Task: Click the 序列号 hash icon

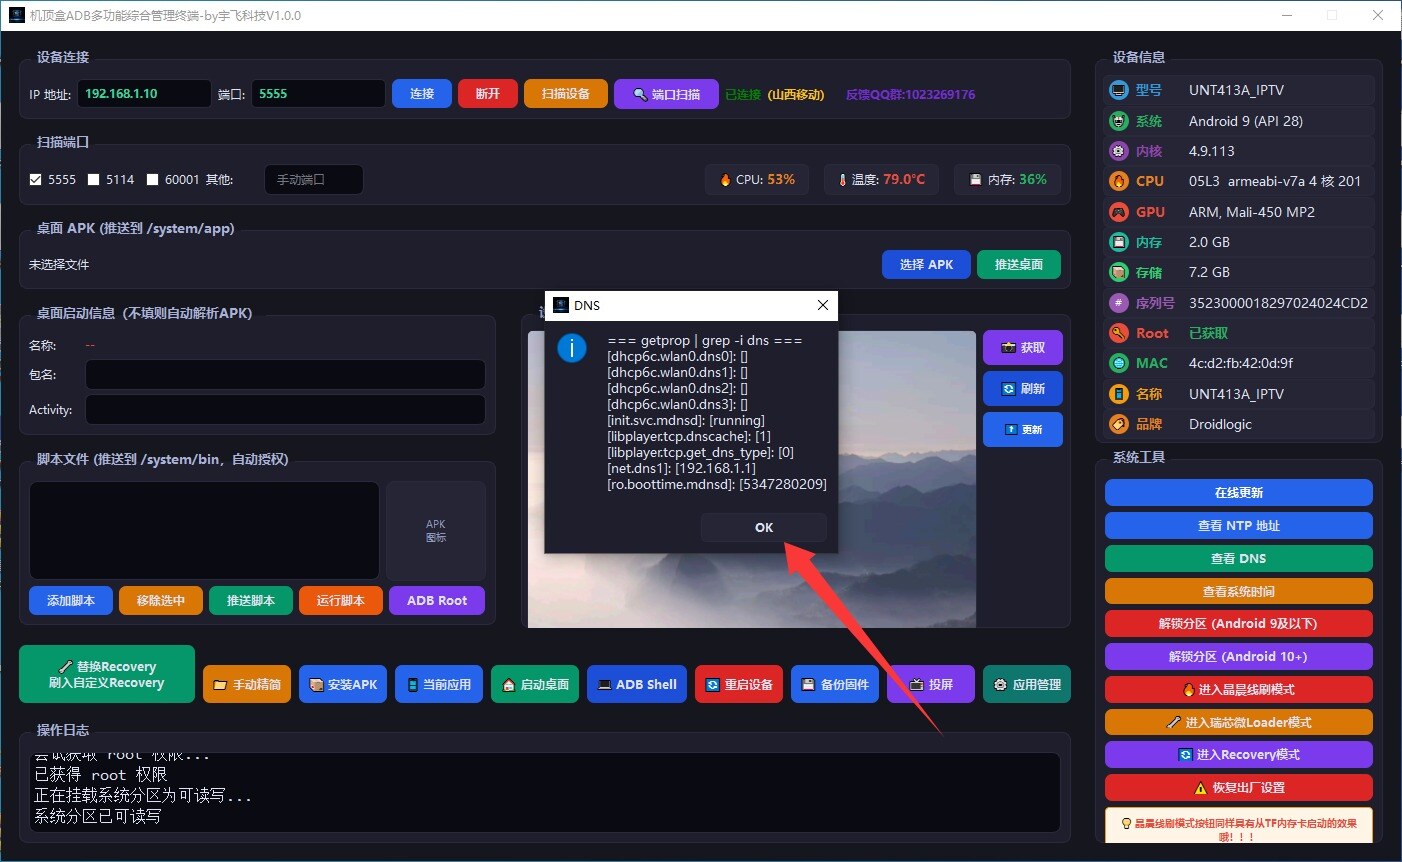Action: click(x=1119, y=302)
